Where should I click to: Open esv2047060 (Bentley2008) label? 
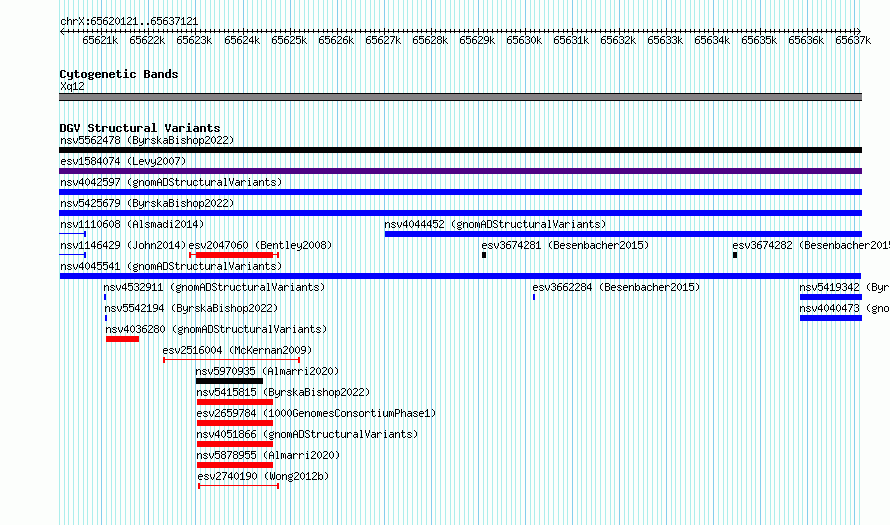(261, 245)
